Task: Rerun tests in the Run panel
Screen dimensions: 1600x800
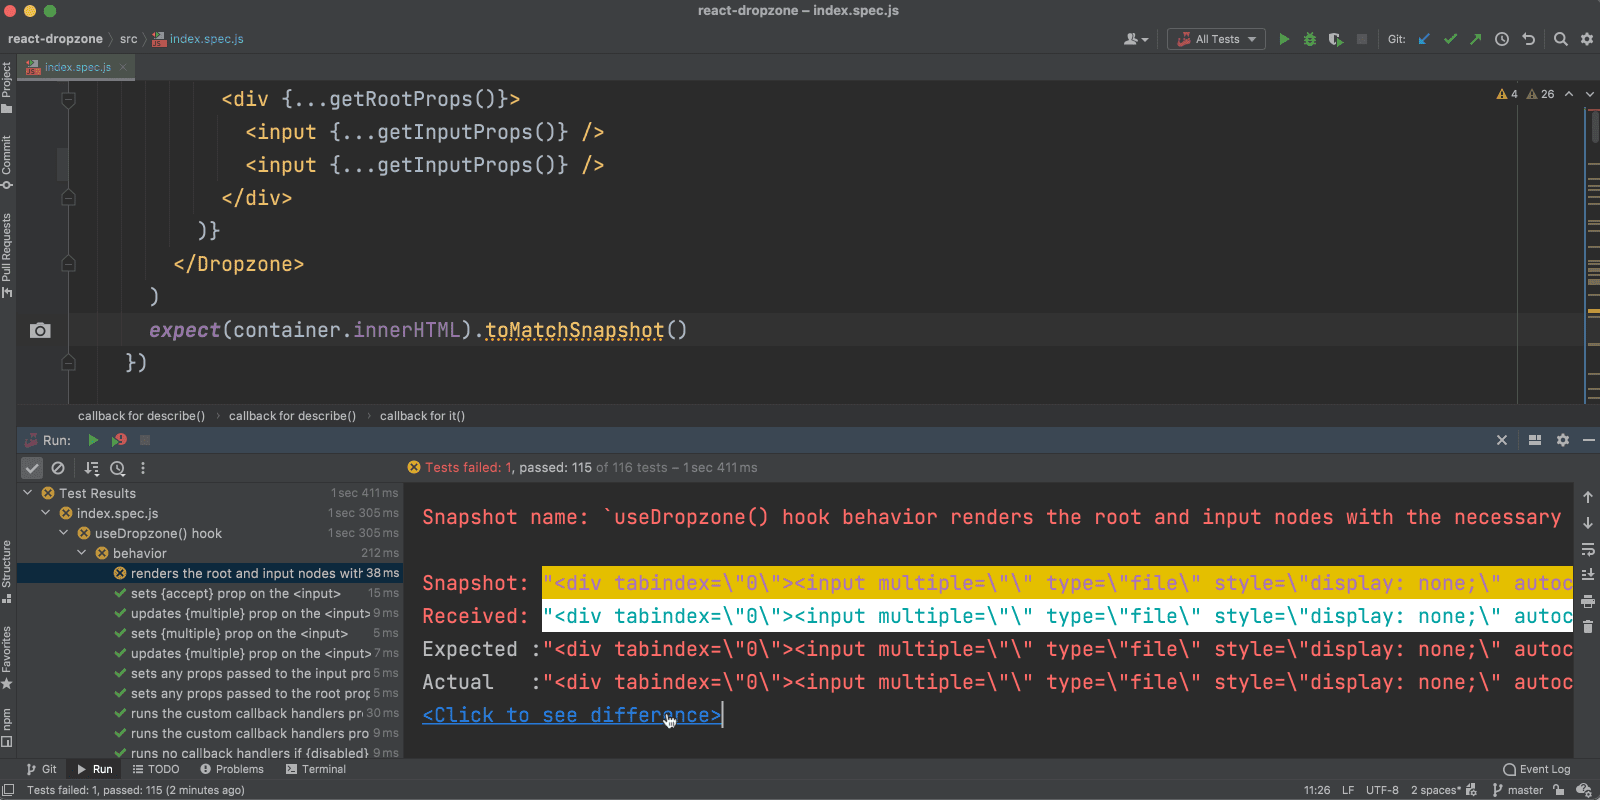Action: [93, 440]
